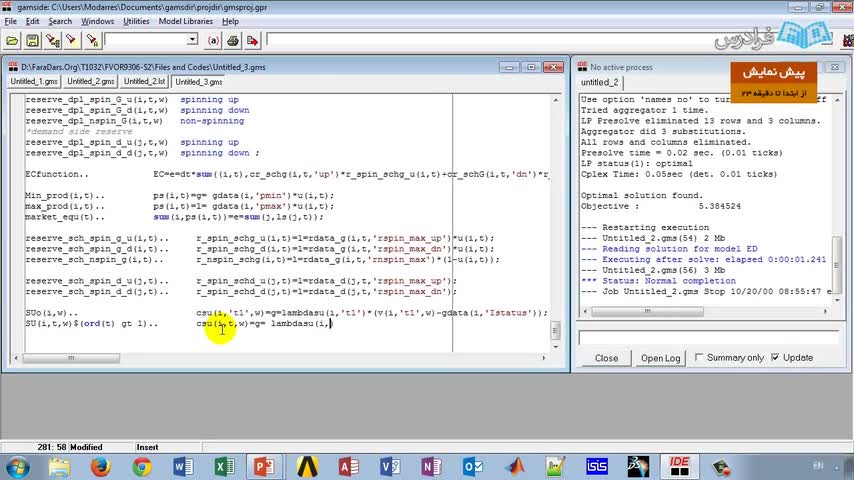Maximize the Untitled_3.gms editor window
The height and width of the screenshot is (480, 854).
531,67
